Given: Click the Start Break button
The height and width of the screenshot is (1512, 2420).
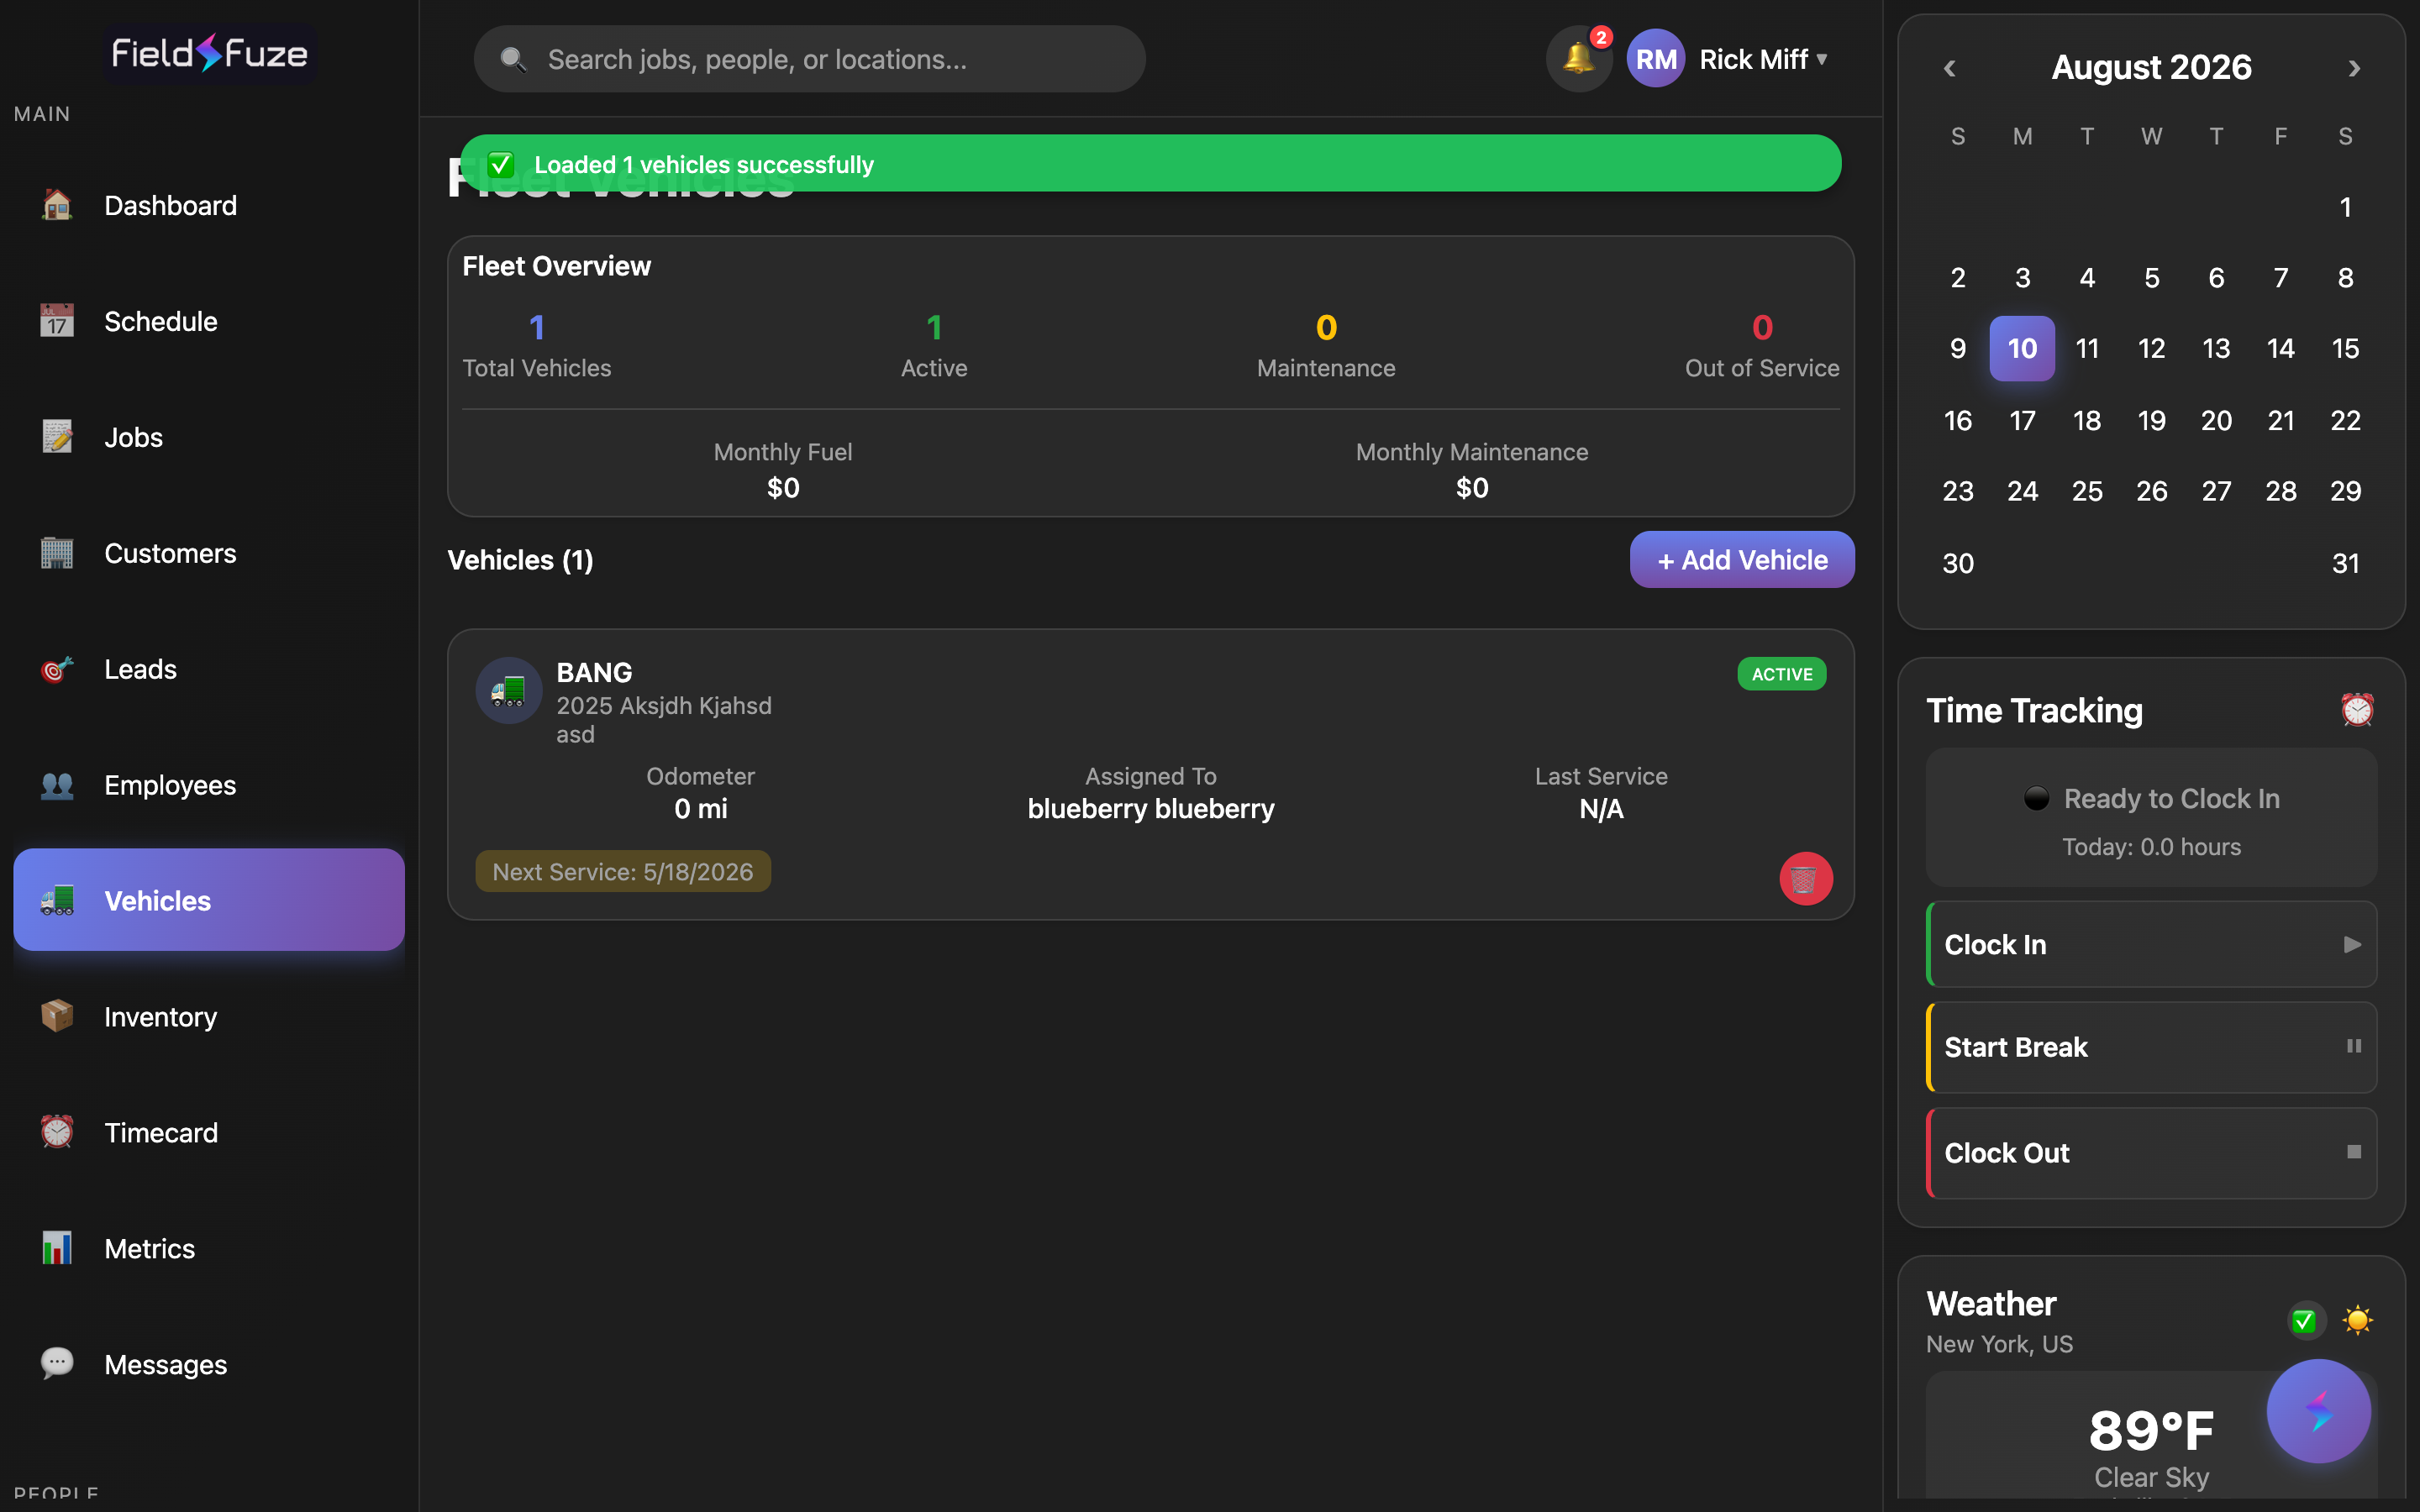Looking at the screenshot, I should pyautogui.click(x=2151, y=1047).
